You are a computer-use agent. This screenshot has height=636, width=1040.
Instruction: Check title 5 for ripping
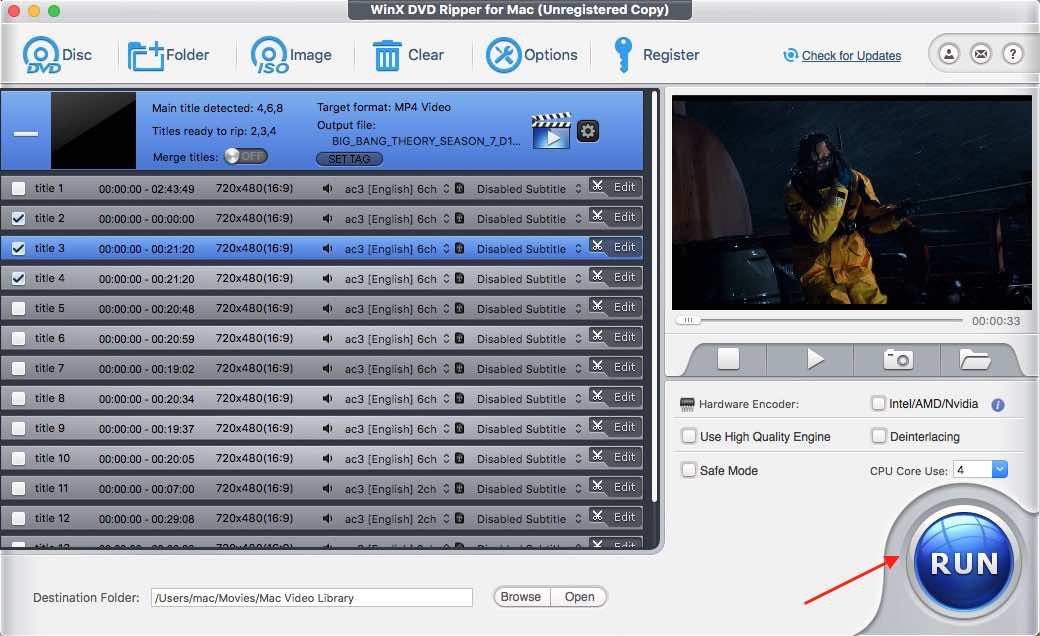17,307
